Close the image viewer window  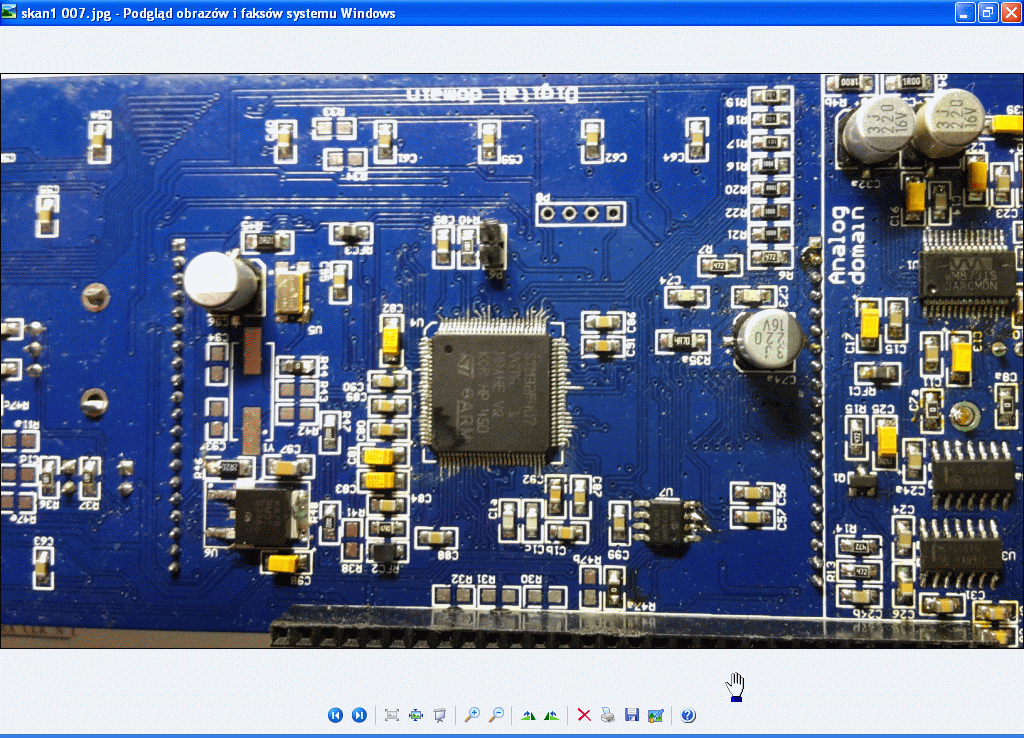(x=1010, y=13)
